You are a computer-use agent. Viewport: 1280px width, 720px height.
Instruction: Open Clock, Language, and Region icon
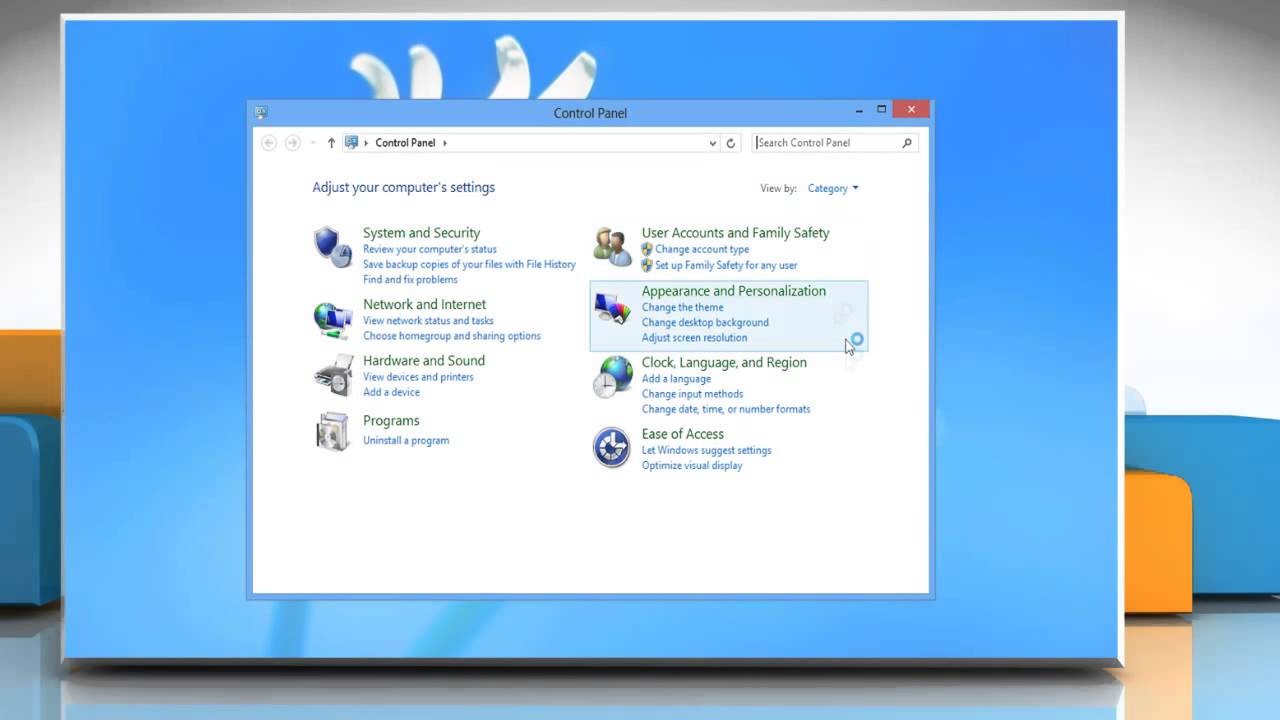click(x=612, y=377)
